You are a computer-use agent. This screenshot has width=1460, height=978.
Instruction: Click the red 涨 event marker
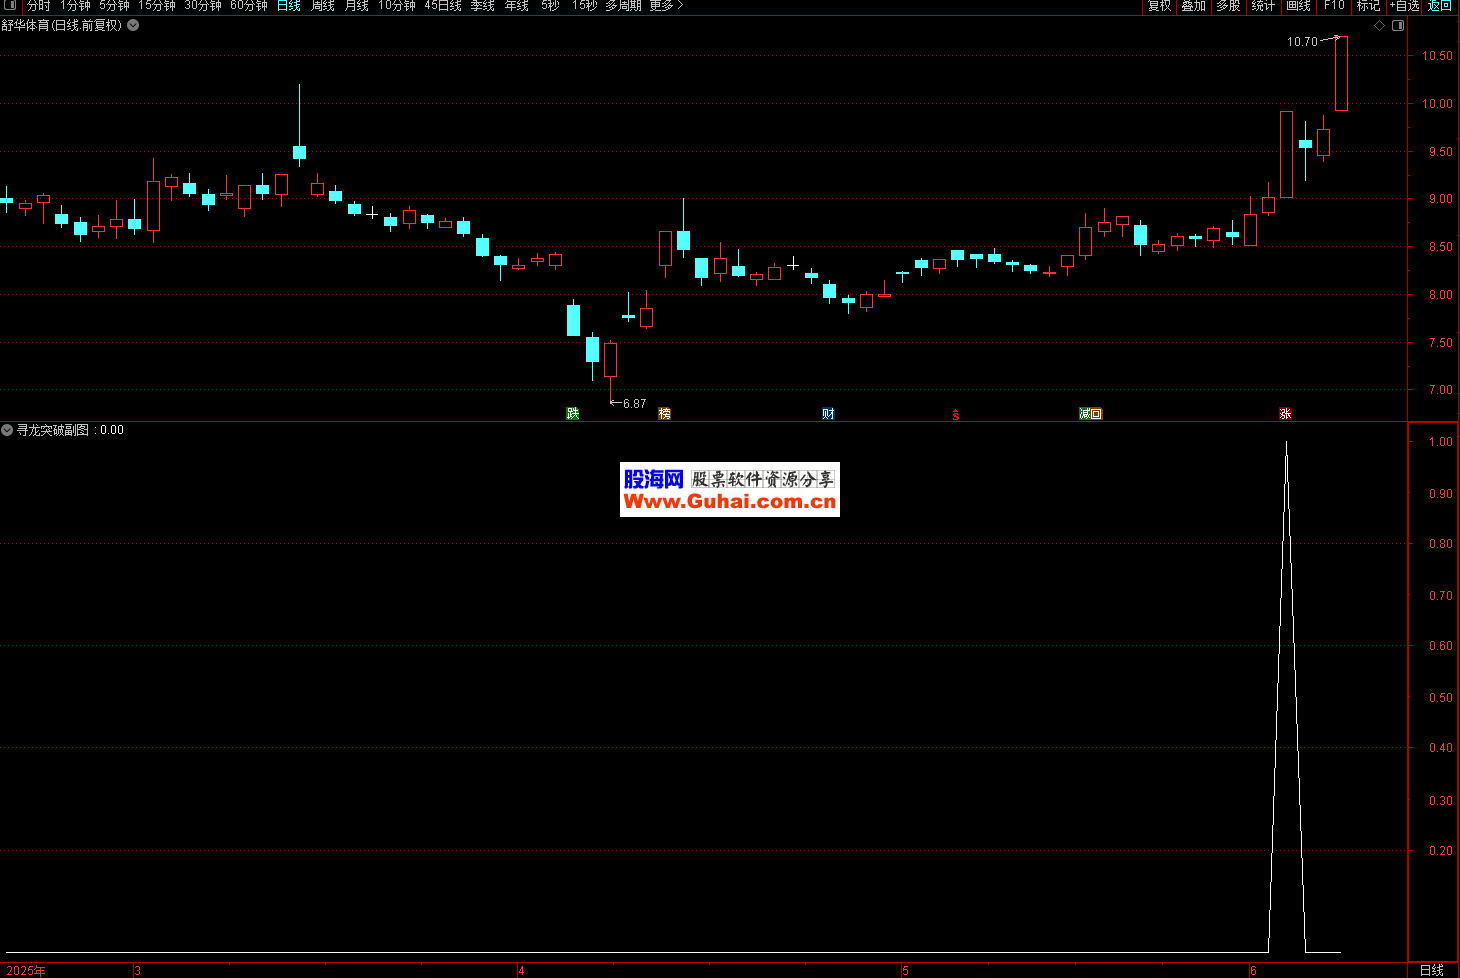[x=1286, y=413]
